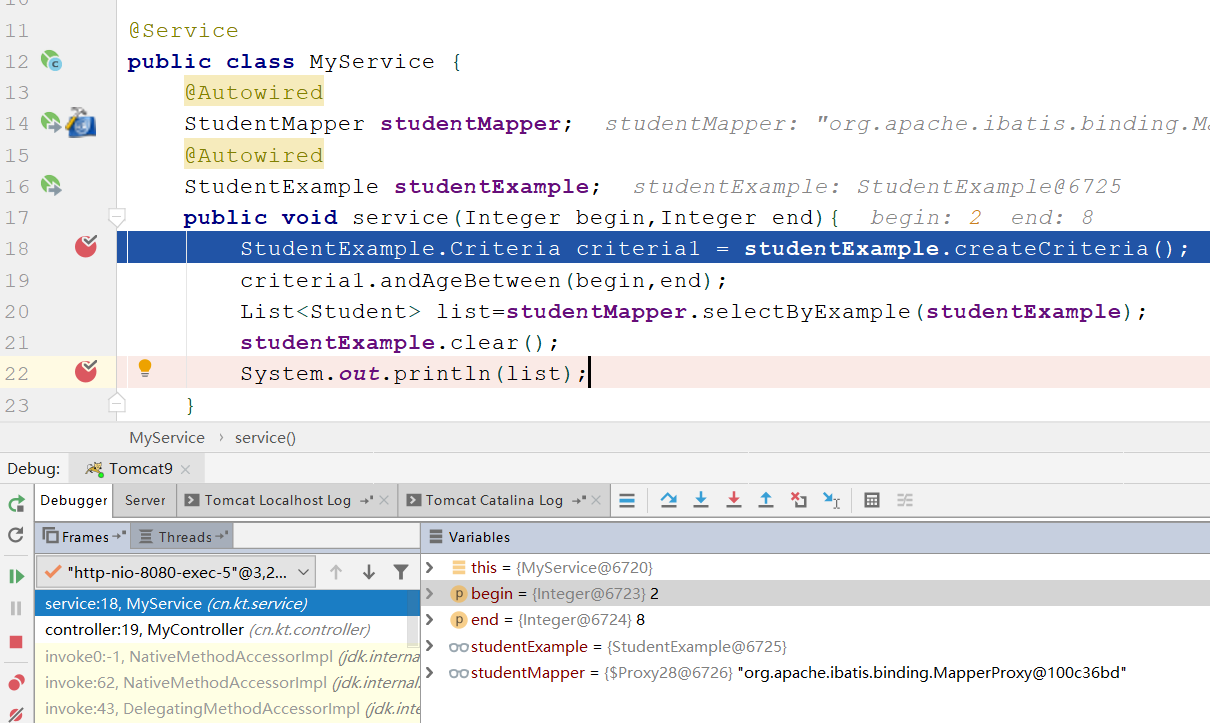Click the Rerun Tomcat9 icon
Screen dimensions: 1210x723
coord(16,504)
